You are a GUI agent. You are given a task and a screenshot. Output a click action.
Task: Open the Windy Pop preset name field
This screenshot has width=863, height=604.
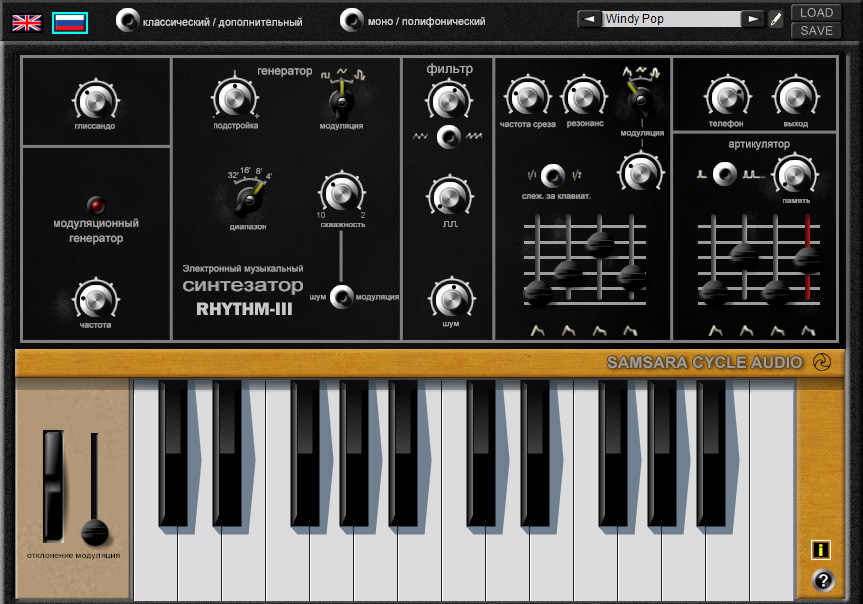click(x=671, y=19)
